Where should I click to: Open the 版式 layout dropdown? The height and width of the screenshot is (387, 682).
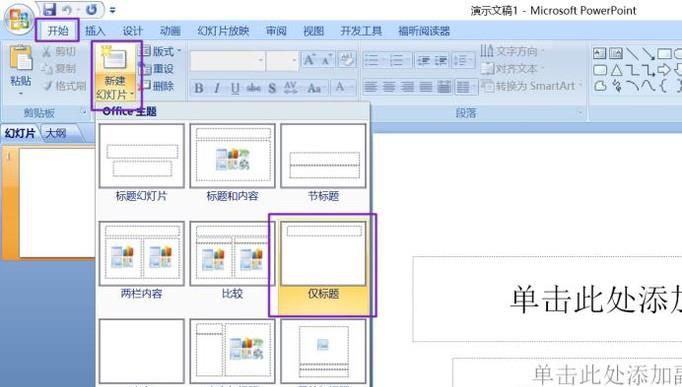(x=160, y=51)
